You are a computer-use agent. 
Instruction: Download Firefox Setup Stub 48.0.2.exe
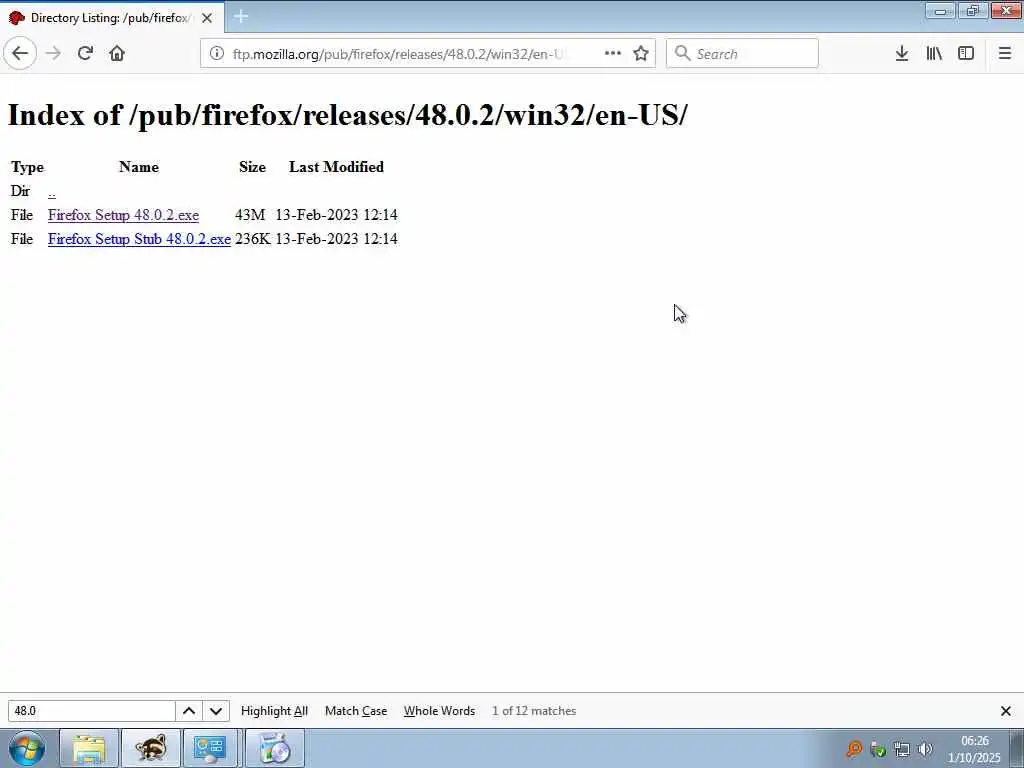[139, 239]
